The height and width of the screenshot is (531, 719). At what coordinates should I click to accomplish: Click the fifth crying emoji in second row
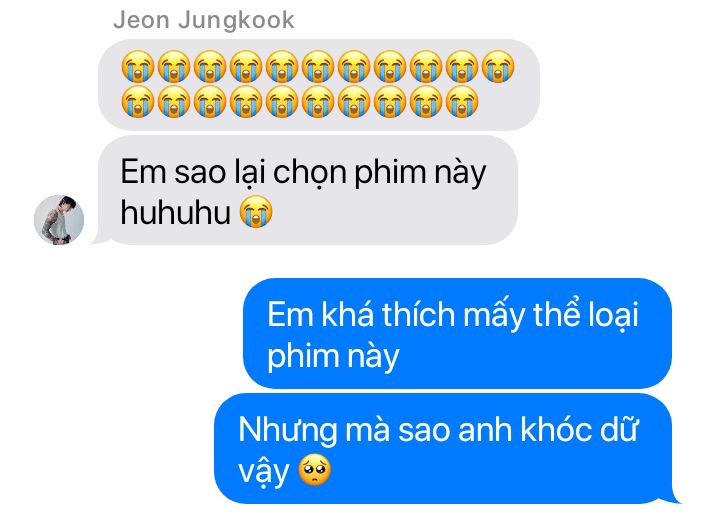(282, 102)
